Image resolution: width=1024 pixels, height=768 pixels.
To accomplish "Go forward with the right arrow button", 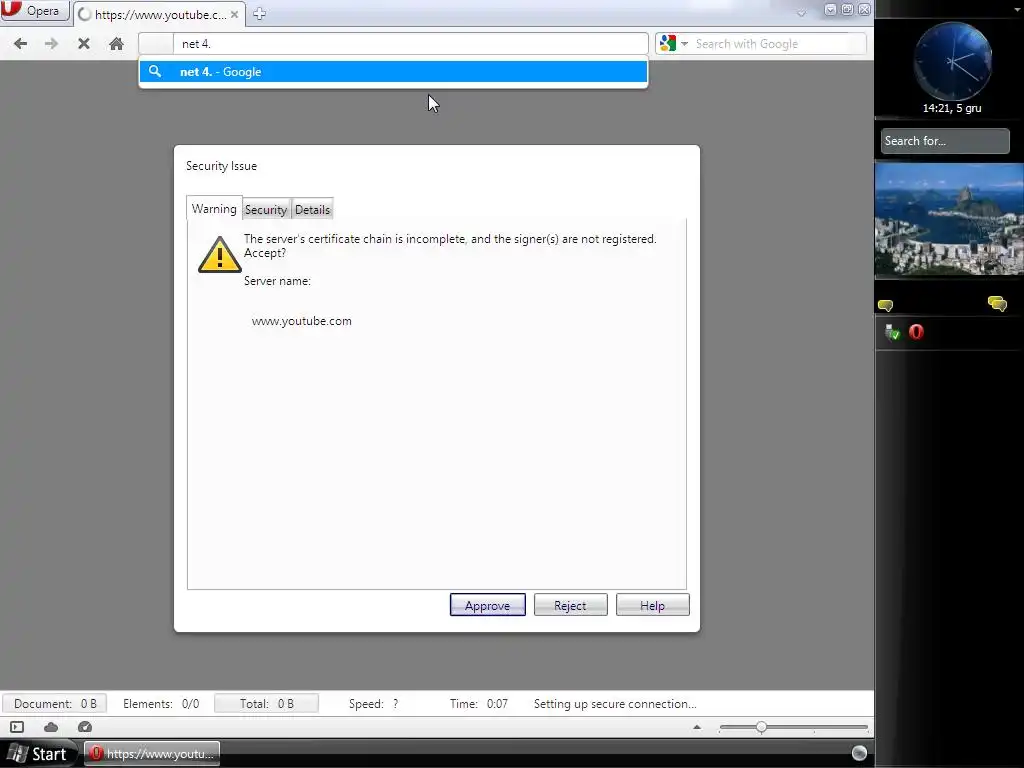I will click(x=51, y=44).
